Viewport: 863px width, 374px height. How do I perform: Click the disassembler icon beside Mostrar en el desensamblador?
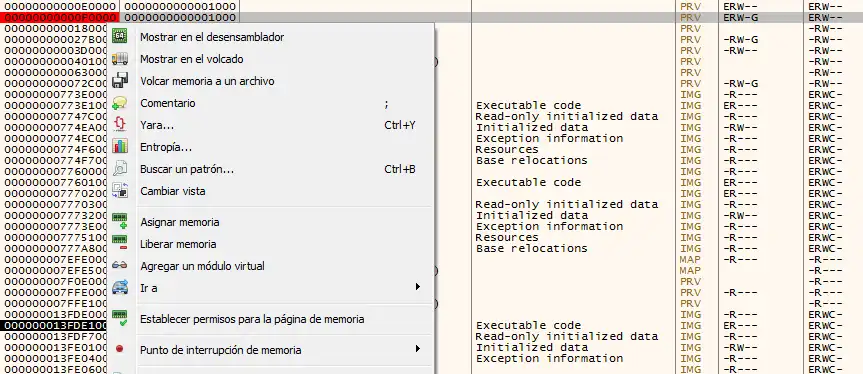pos(119,37)
